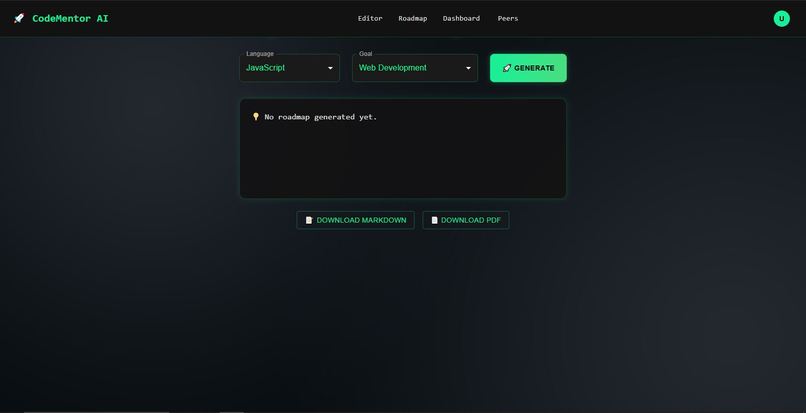This screenshot has width=806, height=413.
Task: Click the CodeMentor AI brand title
Action: 70,19
